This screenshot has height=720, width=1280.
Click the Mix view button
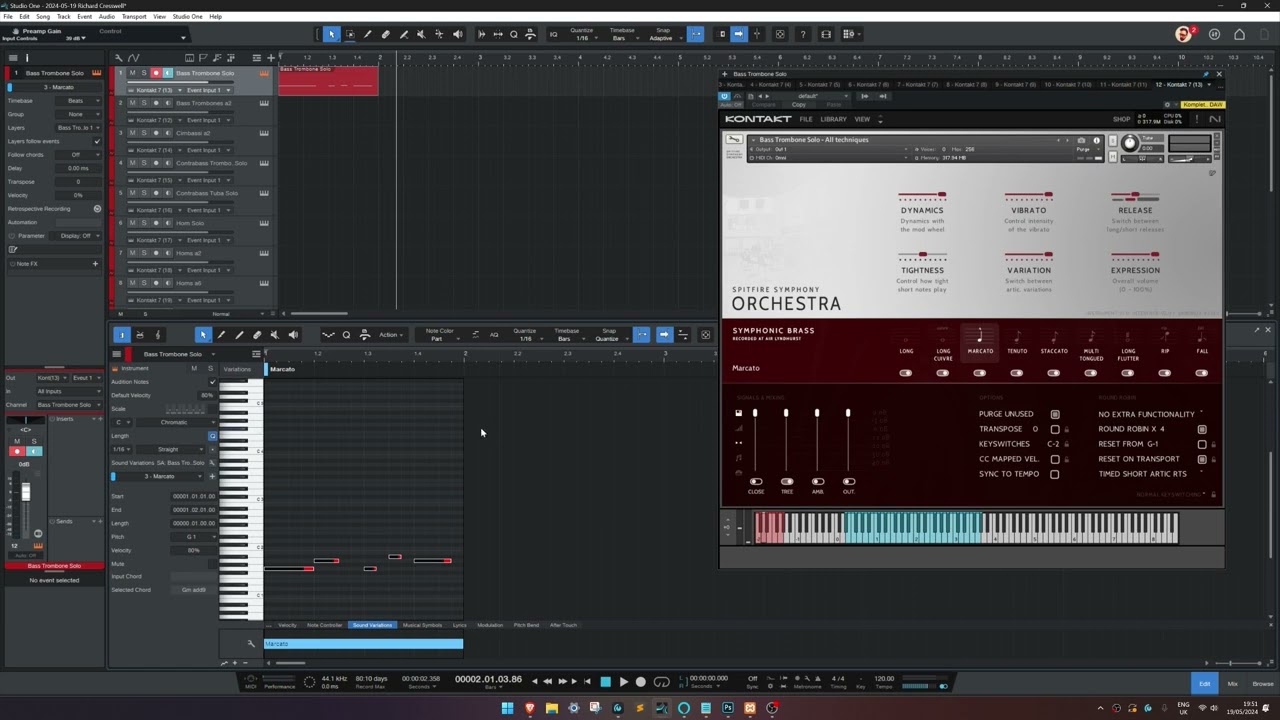pos(1232,684)
